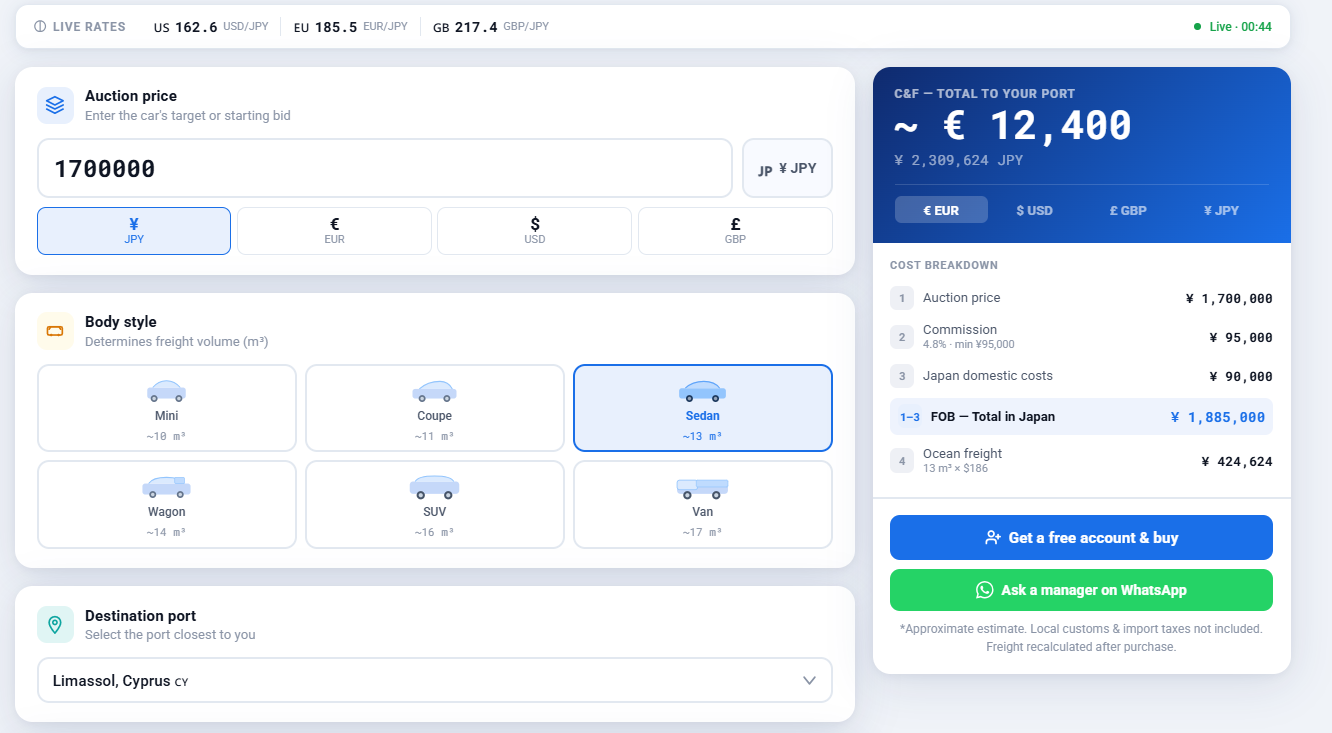Click the ¥ 90,000 domestic costs value
1332x733 pixels.
pos(1241,377)
